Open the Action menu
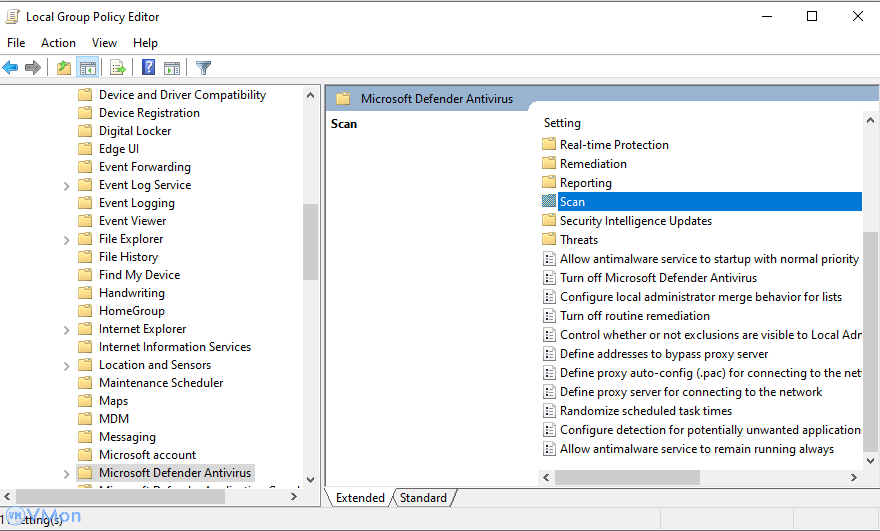Viewport: 880px width, 531px height. tap(58, 43)
